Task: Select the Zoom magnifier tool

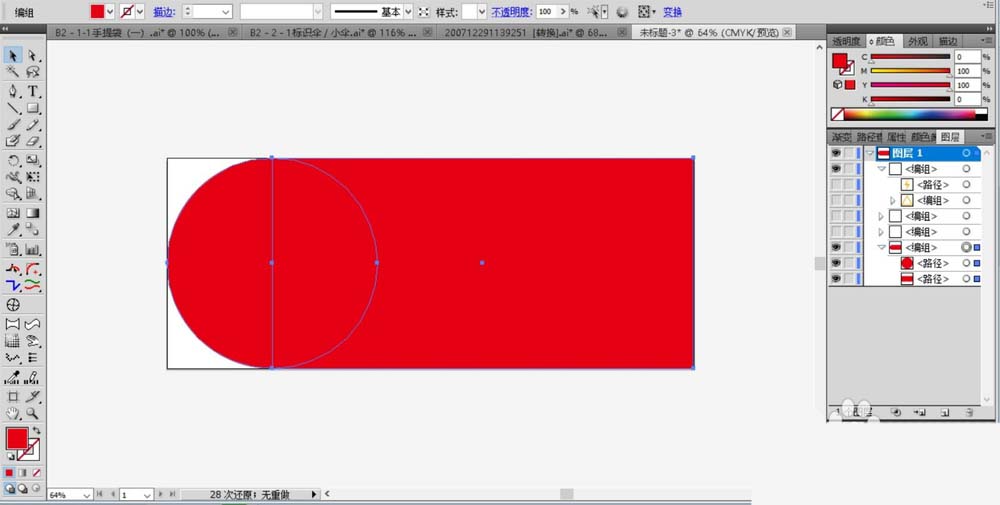Action: click(x=33, y=413)
